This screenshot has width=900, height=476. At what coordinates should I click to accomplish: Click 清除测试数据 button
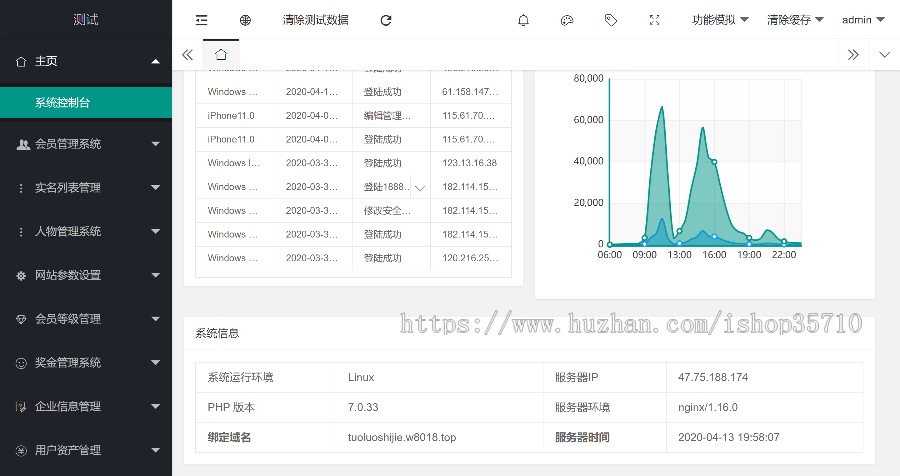[x=316, y=20]
